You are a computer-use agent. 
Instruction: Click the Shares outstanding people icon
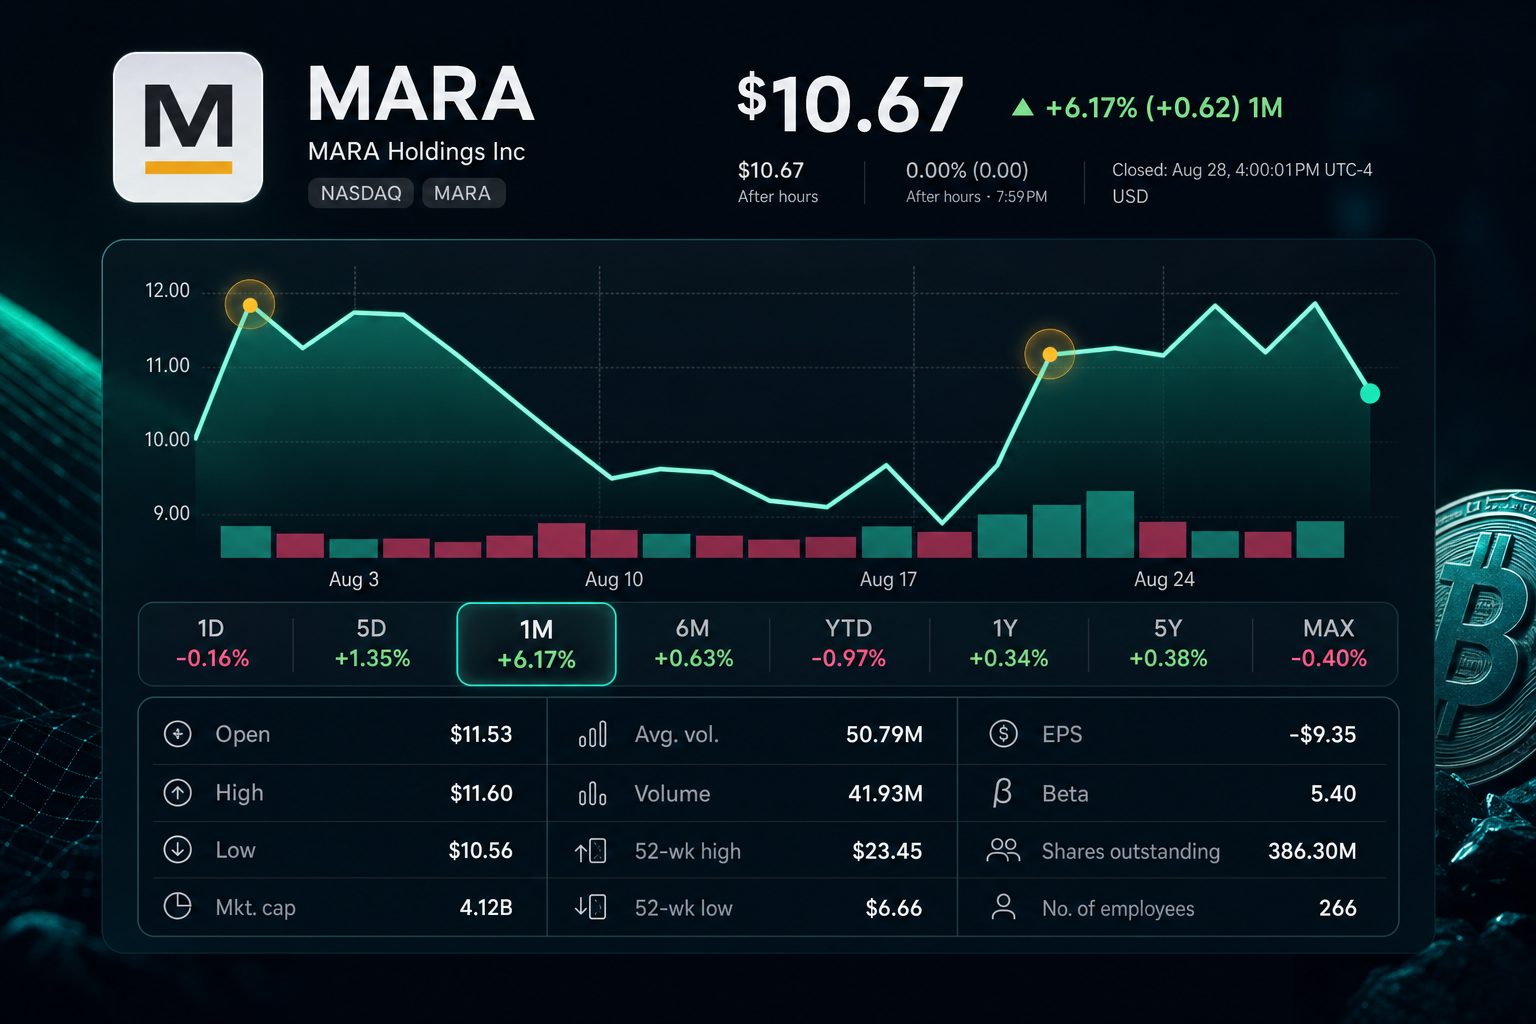[x=1003, y=850]
